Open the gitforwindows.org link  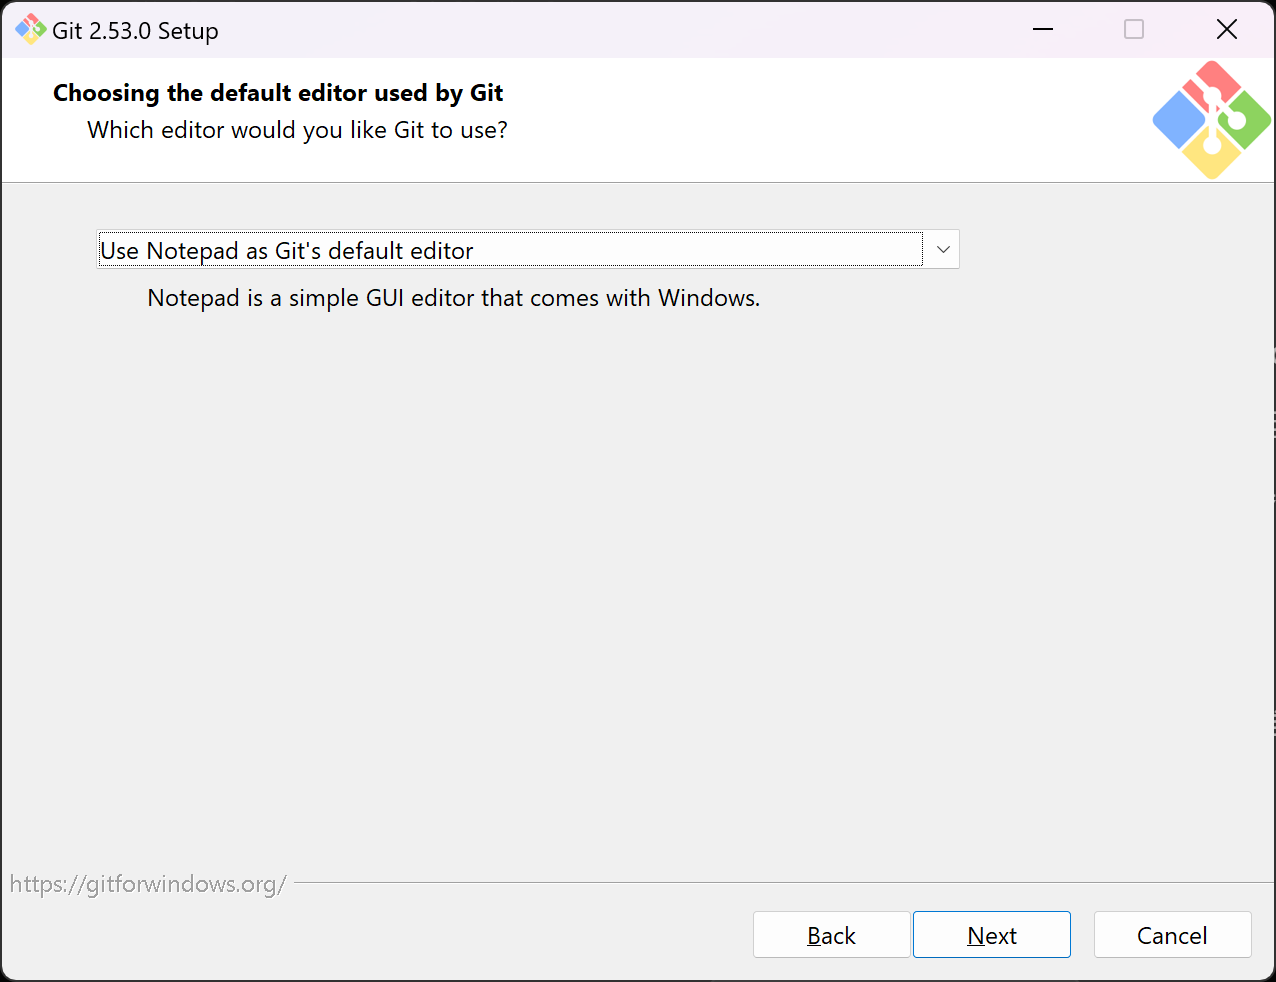click(x=148, y=884)
